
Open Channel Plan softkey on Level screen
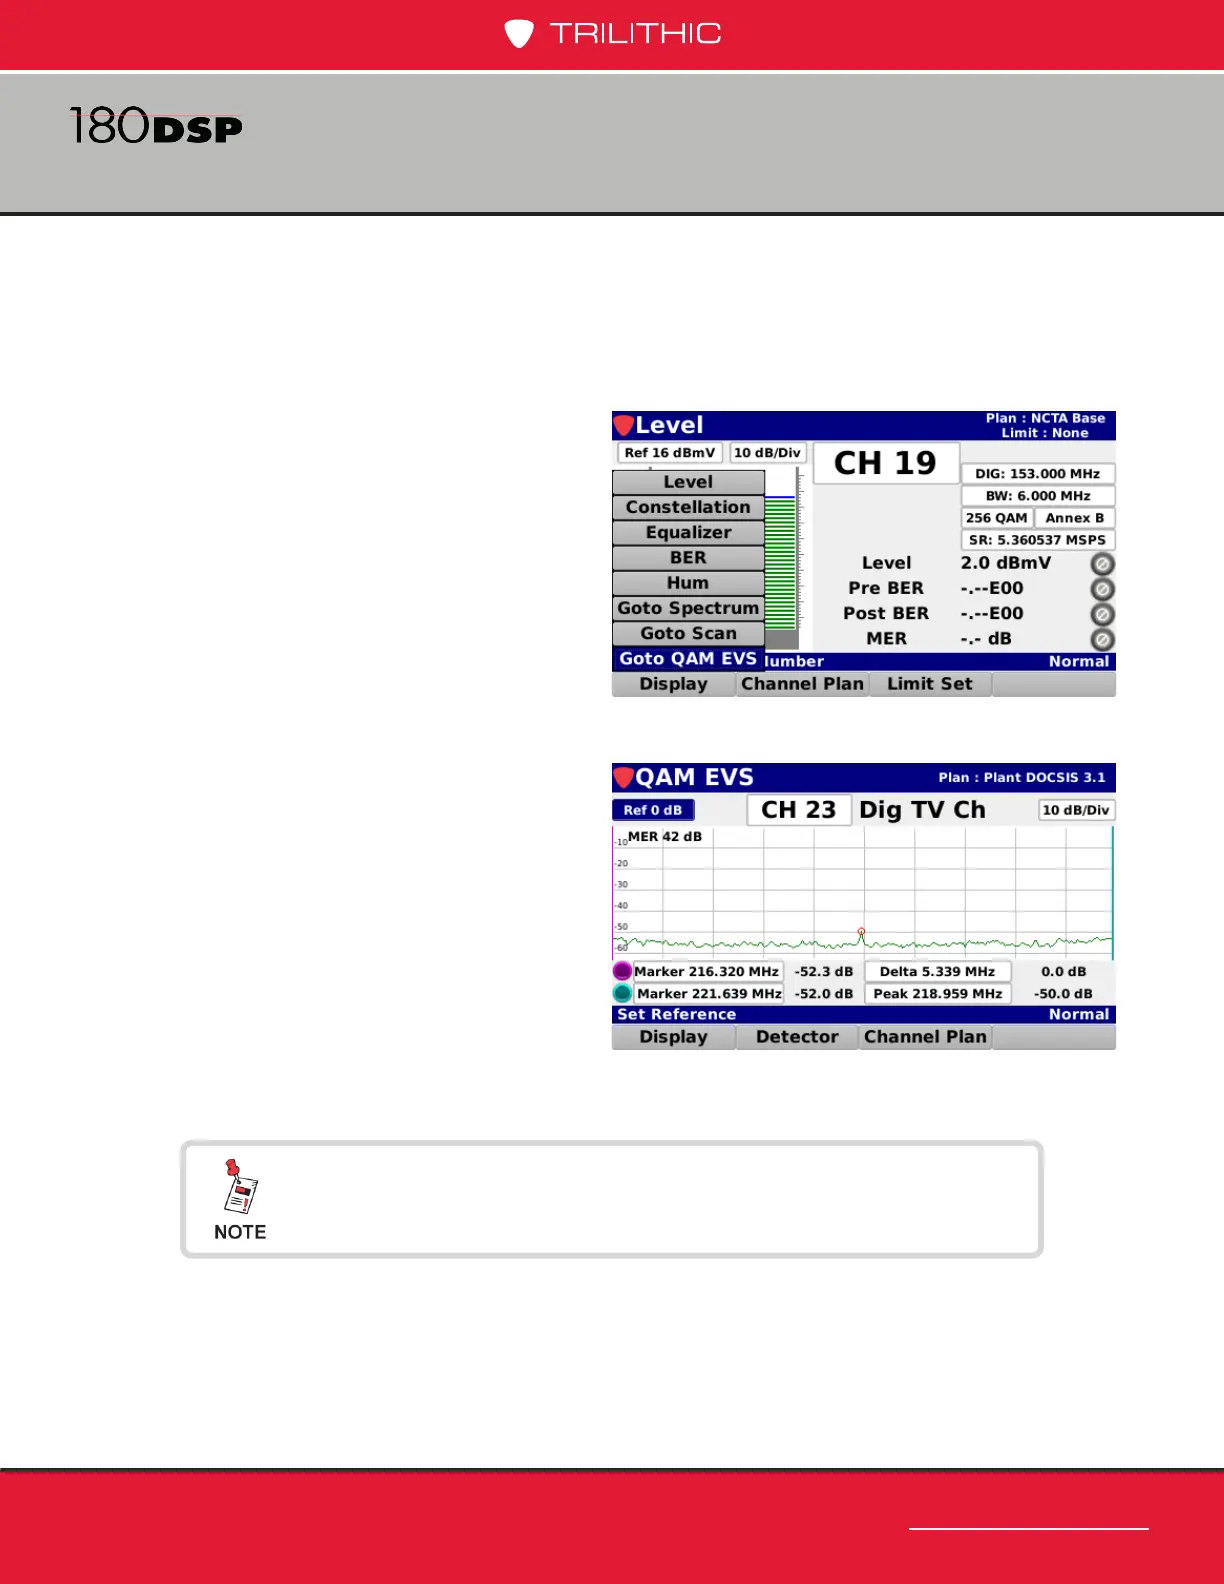tap(802, 684)
